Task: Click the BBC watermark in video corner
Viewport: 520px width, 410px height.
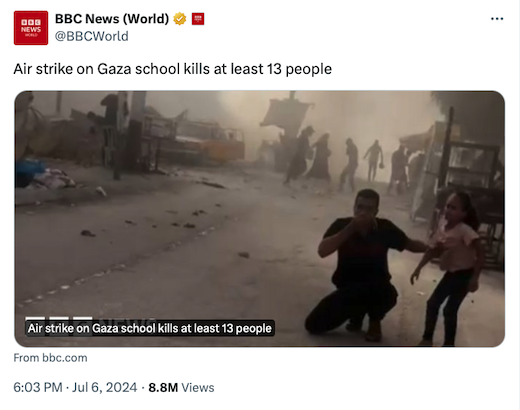Action: coord(59,319)
